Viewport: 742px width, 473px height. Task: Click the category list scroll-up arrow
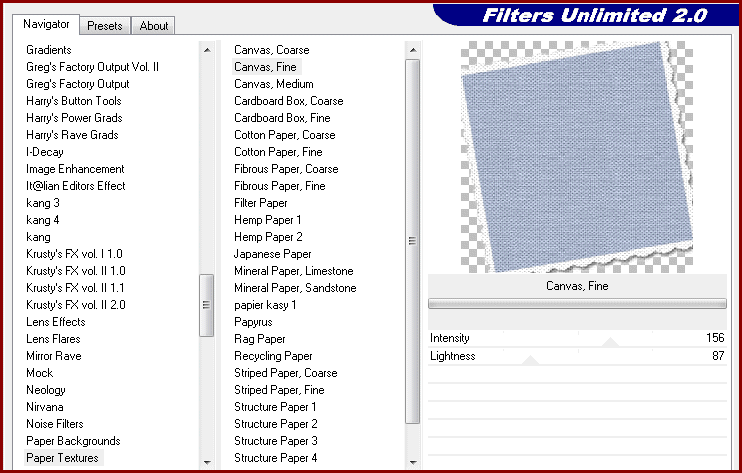point(207,50)
